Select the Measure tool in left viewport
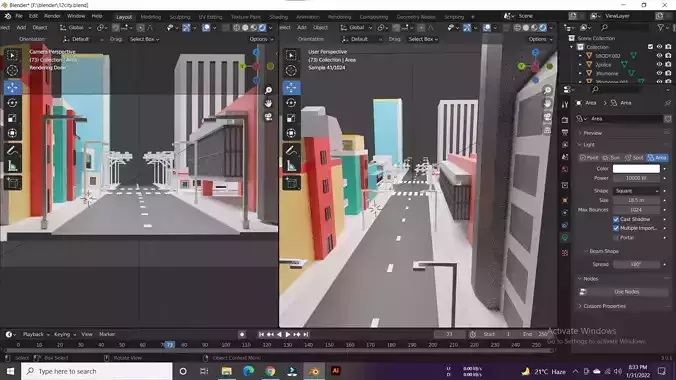This screenshot has height=380, width=676. tap(12, 166)
